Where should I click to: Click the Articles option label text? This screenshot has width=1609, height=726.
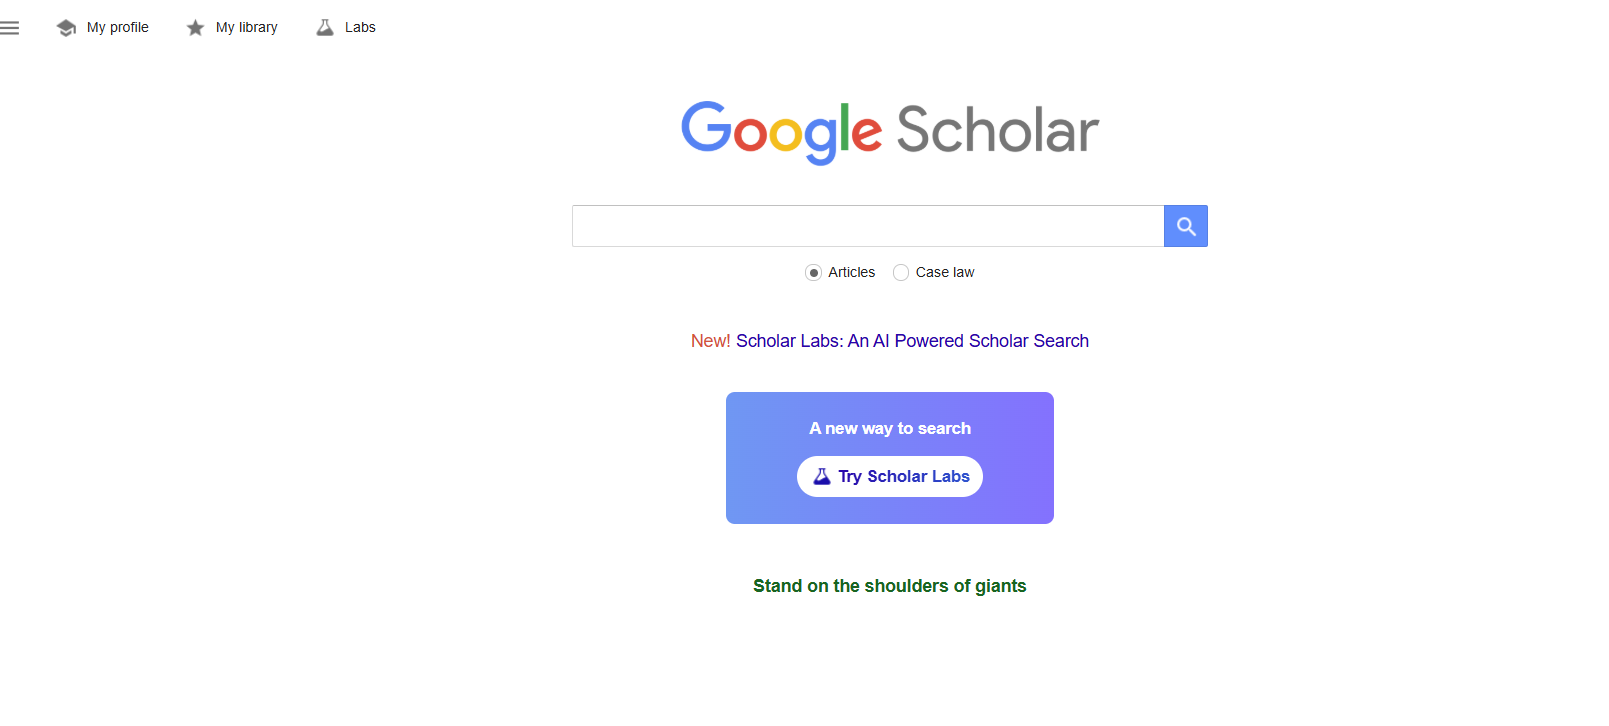click(x=851, y=273)
